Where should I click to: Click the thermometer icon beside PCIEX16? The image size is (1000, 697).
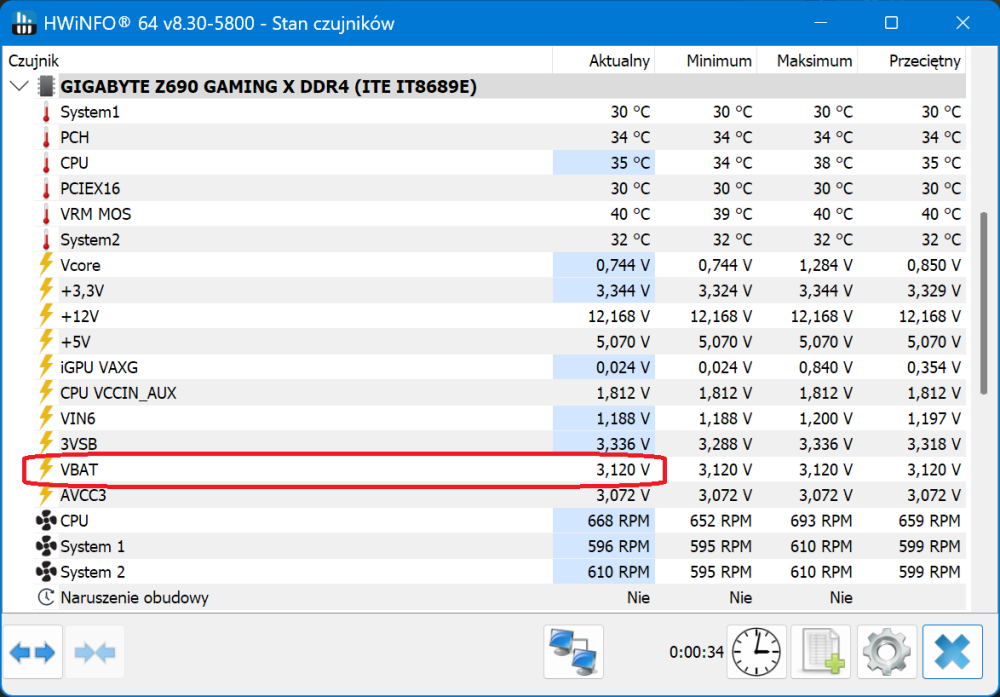click(x=46, y=189)
